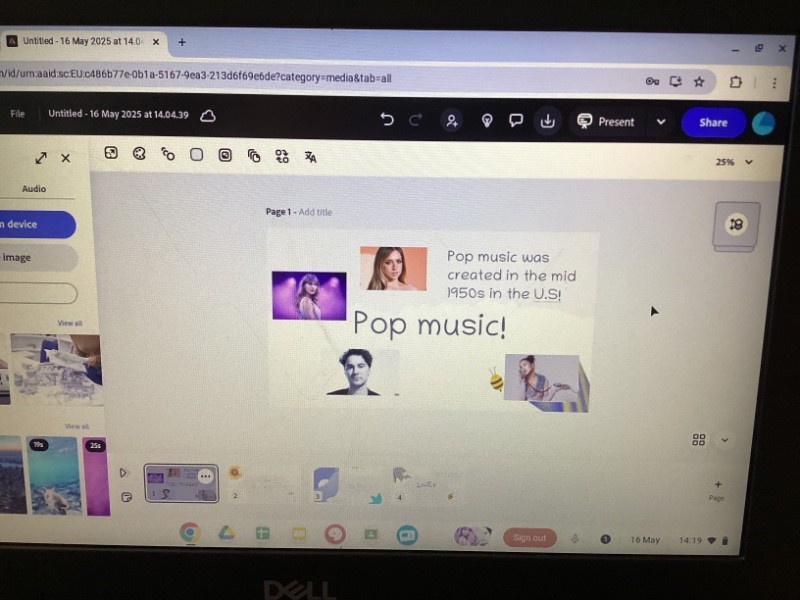
Task: Select the paper crafts photo thumbnail
Action: 56,369
